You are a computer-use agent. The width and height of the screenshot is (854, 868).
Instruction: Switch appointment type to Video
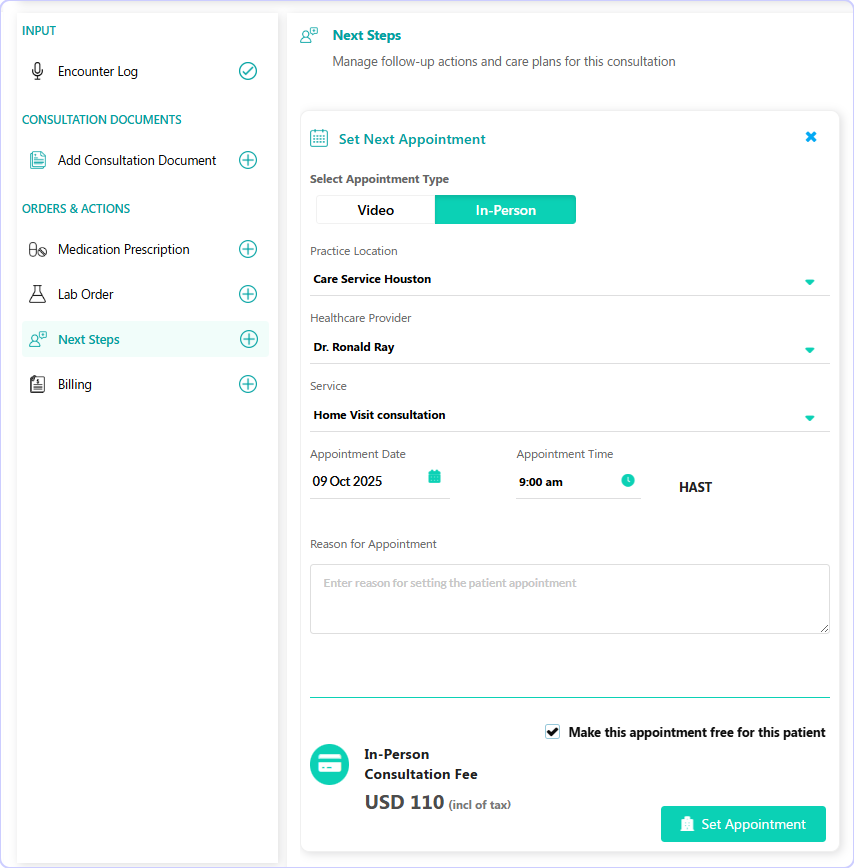375,210
